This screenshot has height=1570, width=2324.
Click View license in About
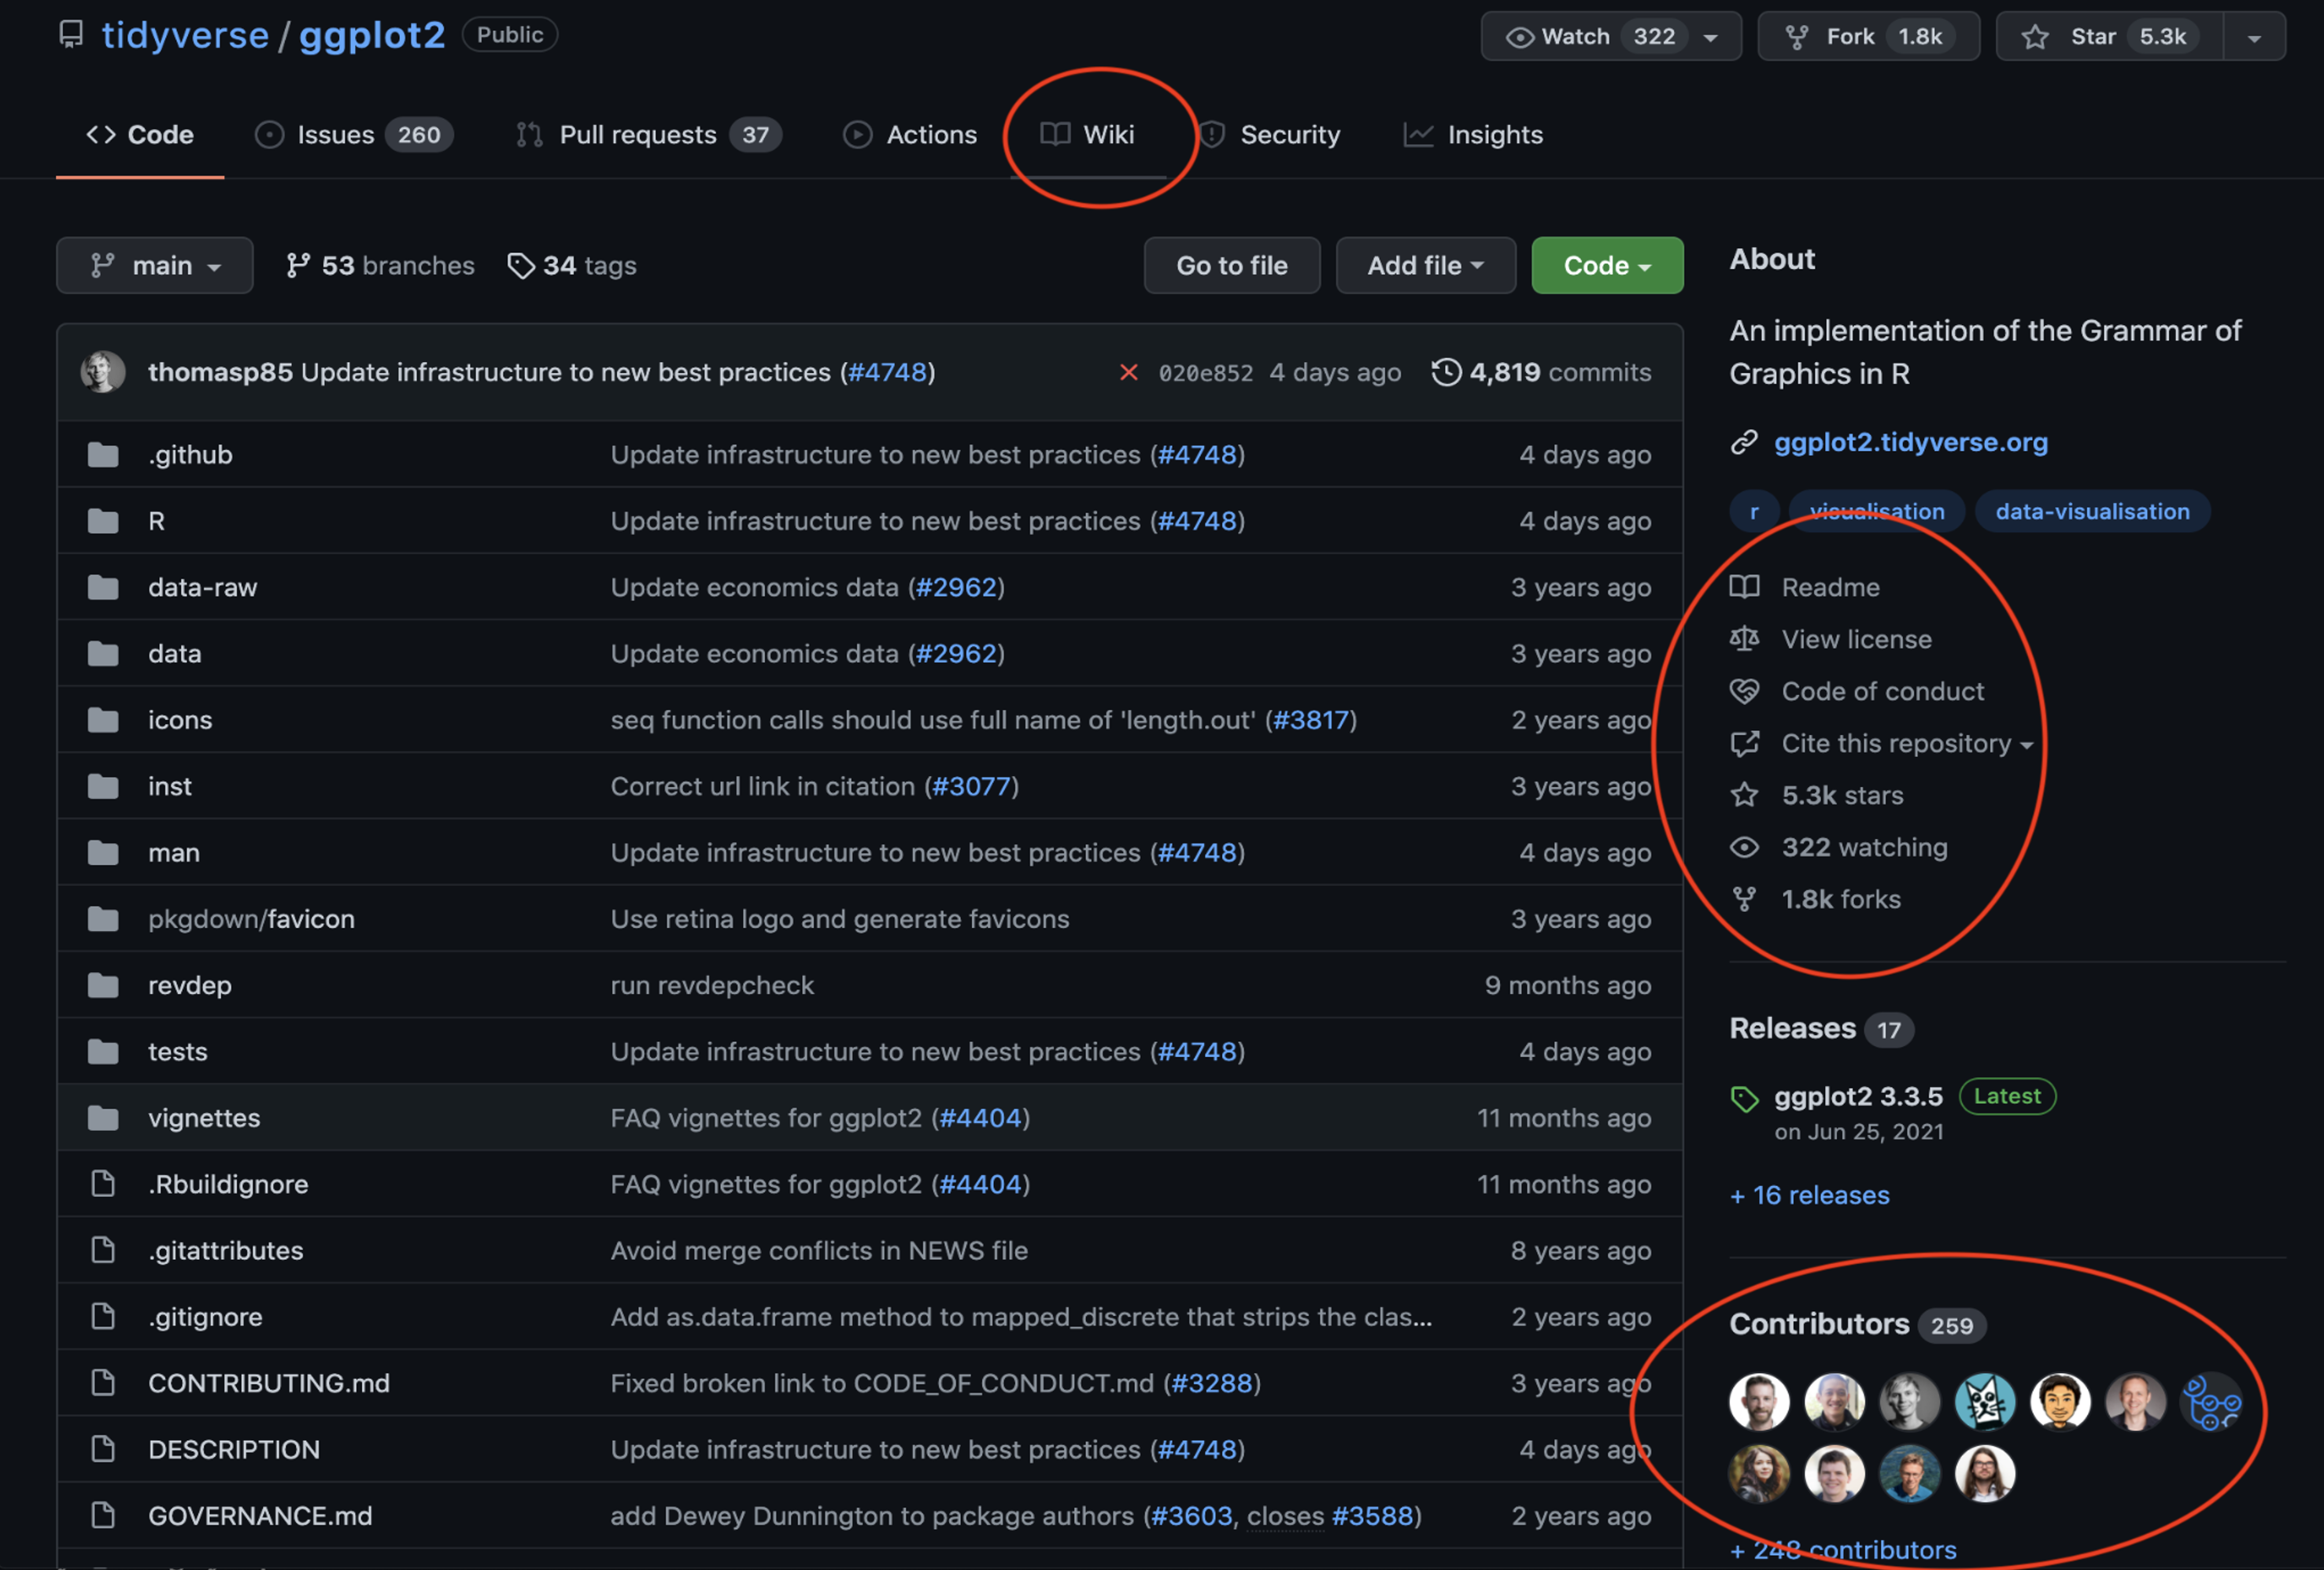1857,639
